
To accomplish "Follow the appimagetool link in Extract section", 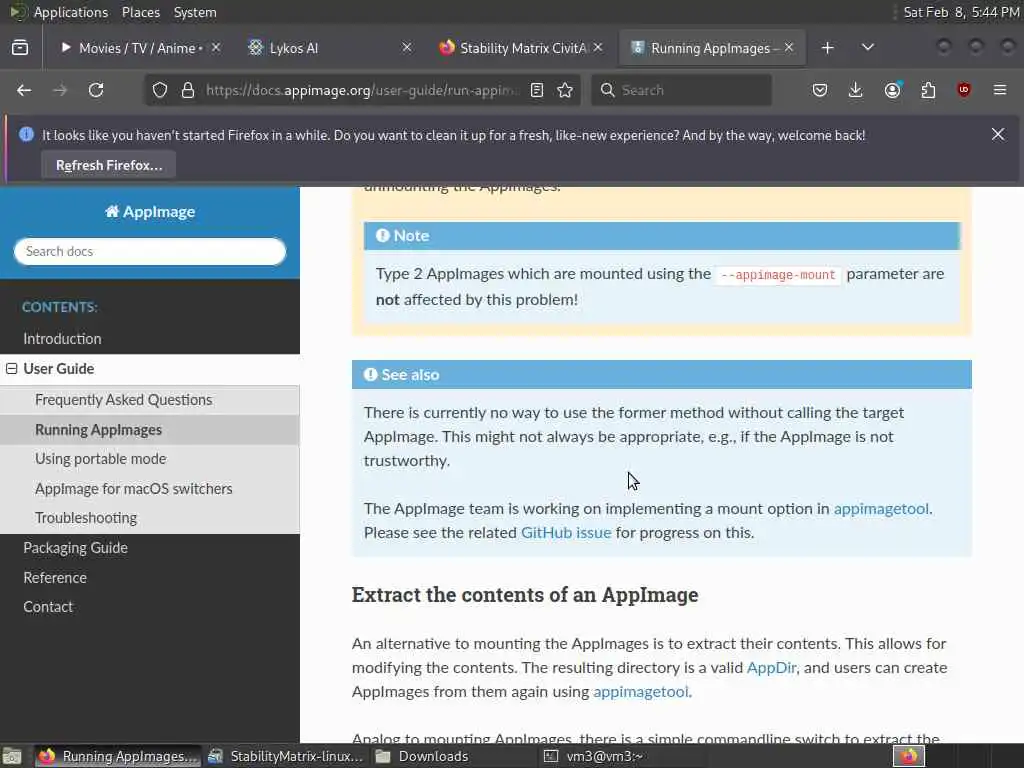I will (641, 692).
